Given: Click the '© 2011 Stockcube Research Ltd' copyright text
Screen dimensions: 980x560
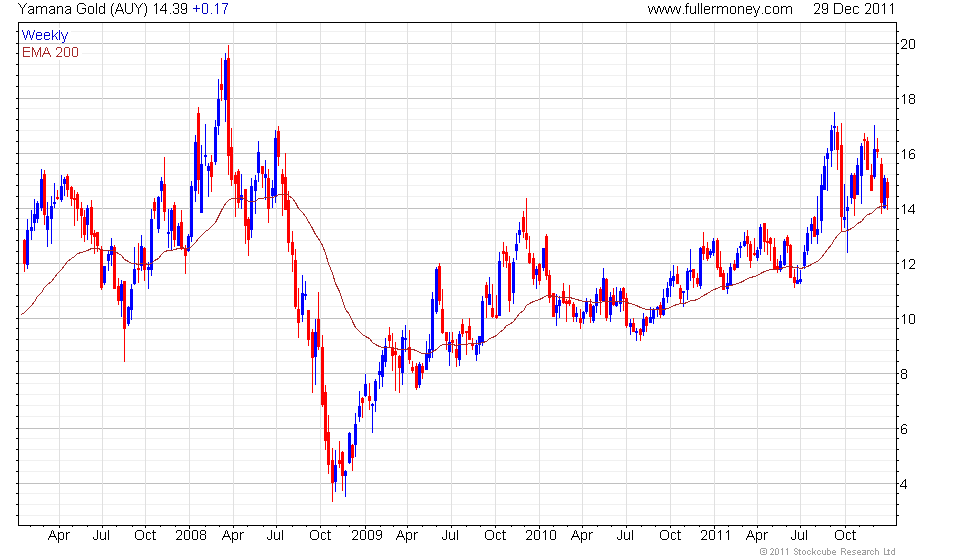Looking at the screenshot, I should click(x=827, y=551).
